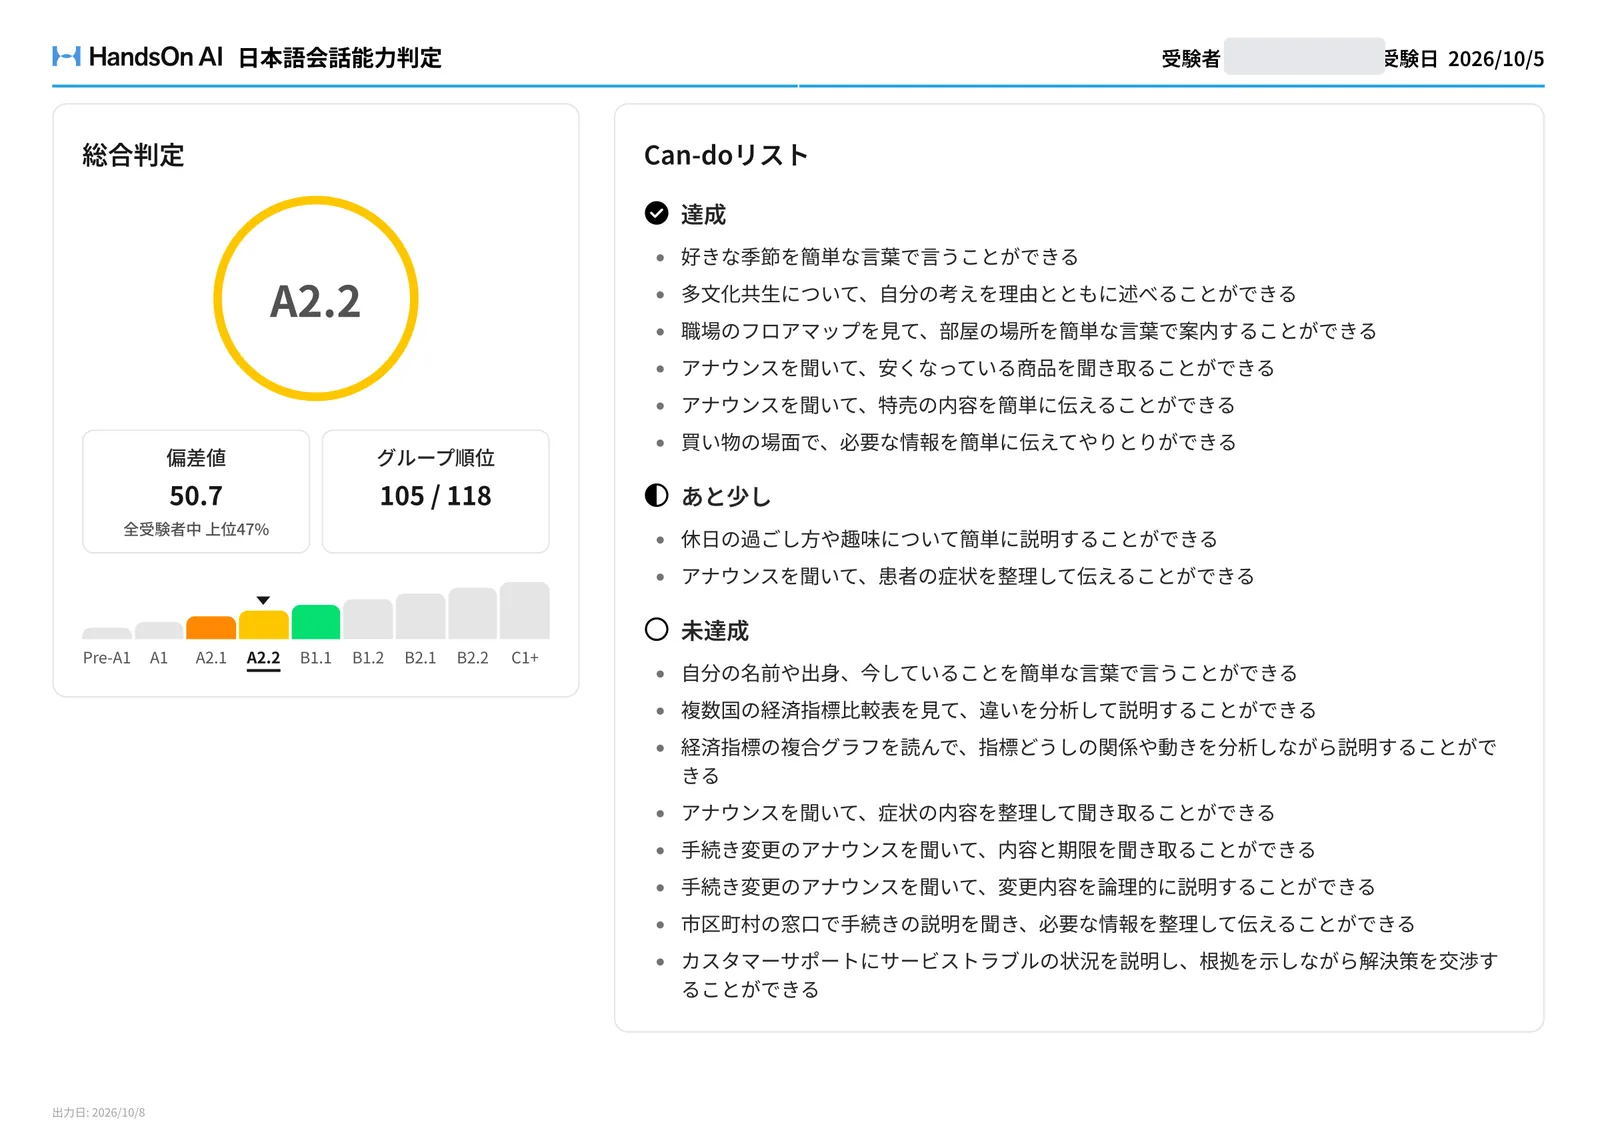Viewport: 1600px width, 1131px height.
Task: Click the Pre-A1 axis label
Action: click(x=107, y=658)
